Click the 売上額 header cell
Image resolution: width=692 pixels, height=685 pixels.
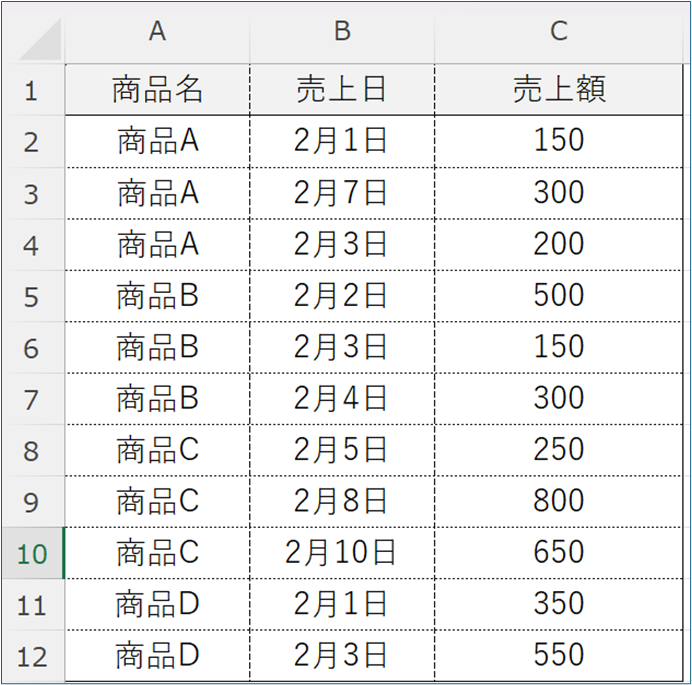(558, 90)
